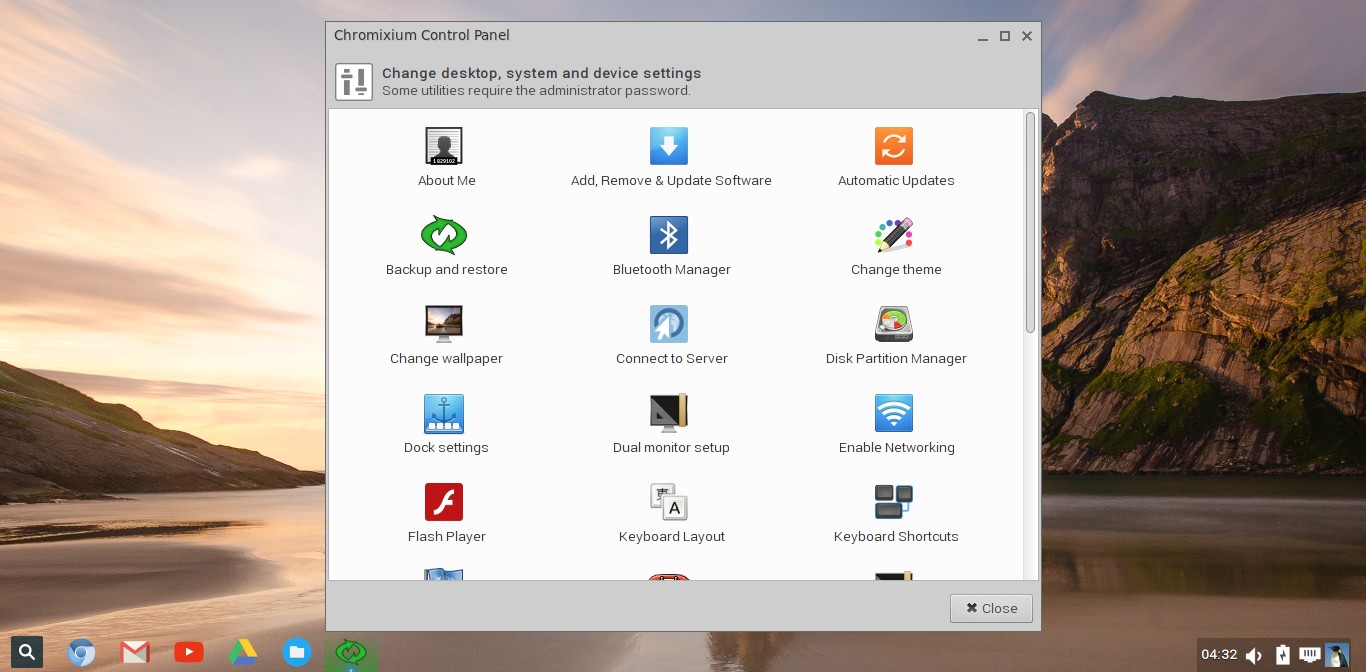Open the Keyboard Shortcuts icon
Image resolution: width=1366 pixels, height=672 pixels.
click(x=894, y=502)
